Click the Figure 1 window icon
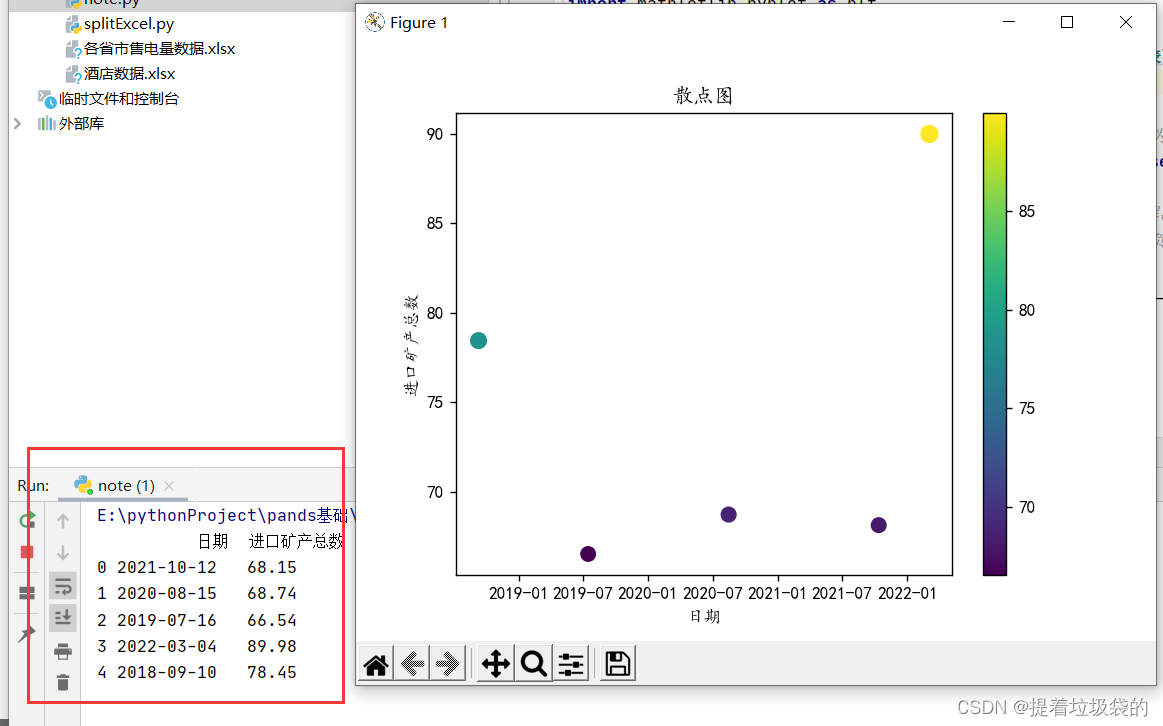Image resolution: width=1163 pixels, height=726 pixels. tap(375, 22)
